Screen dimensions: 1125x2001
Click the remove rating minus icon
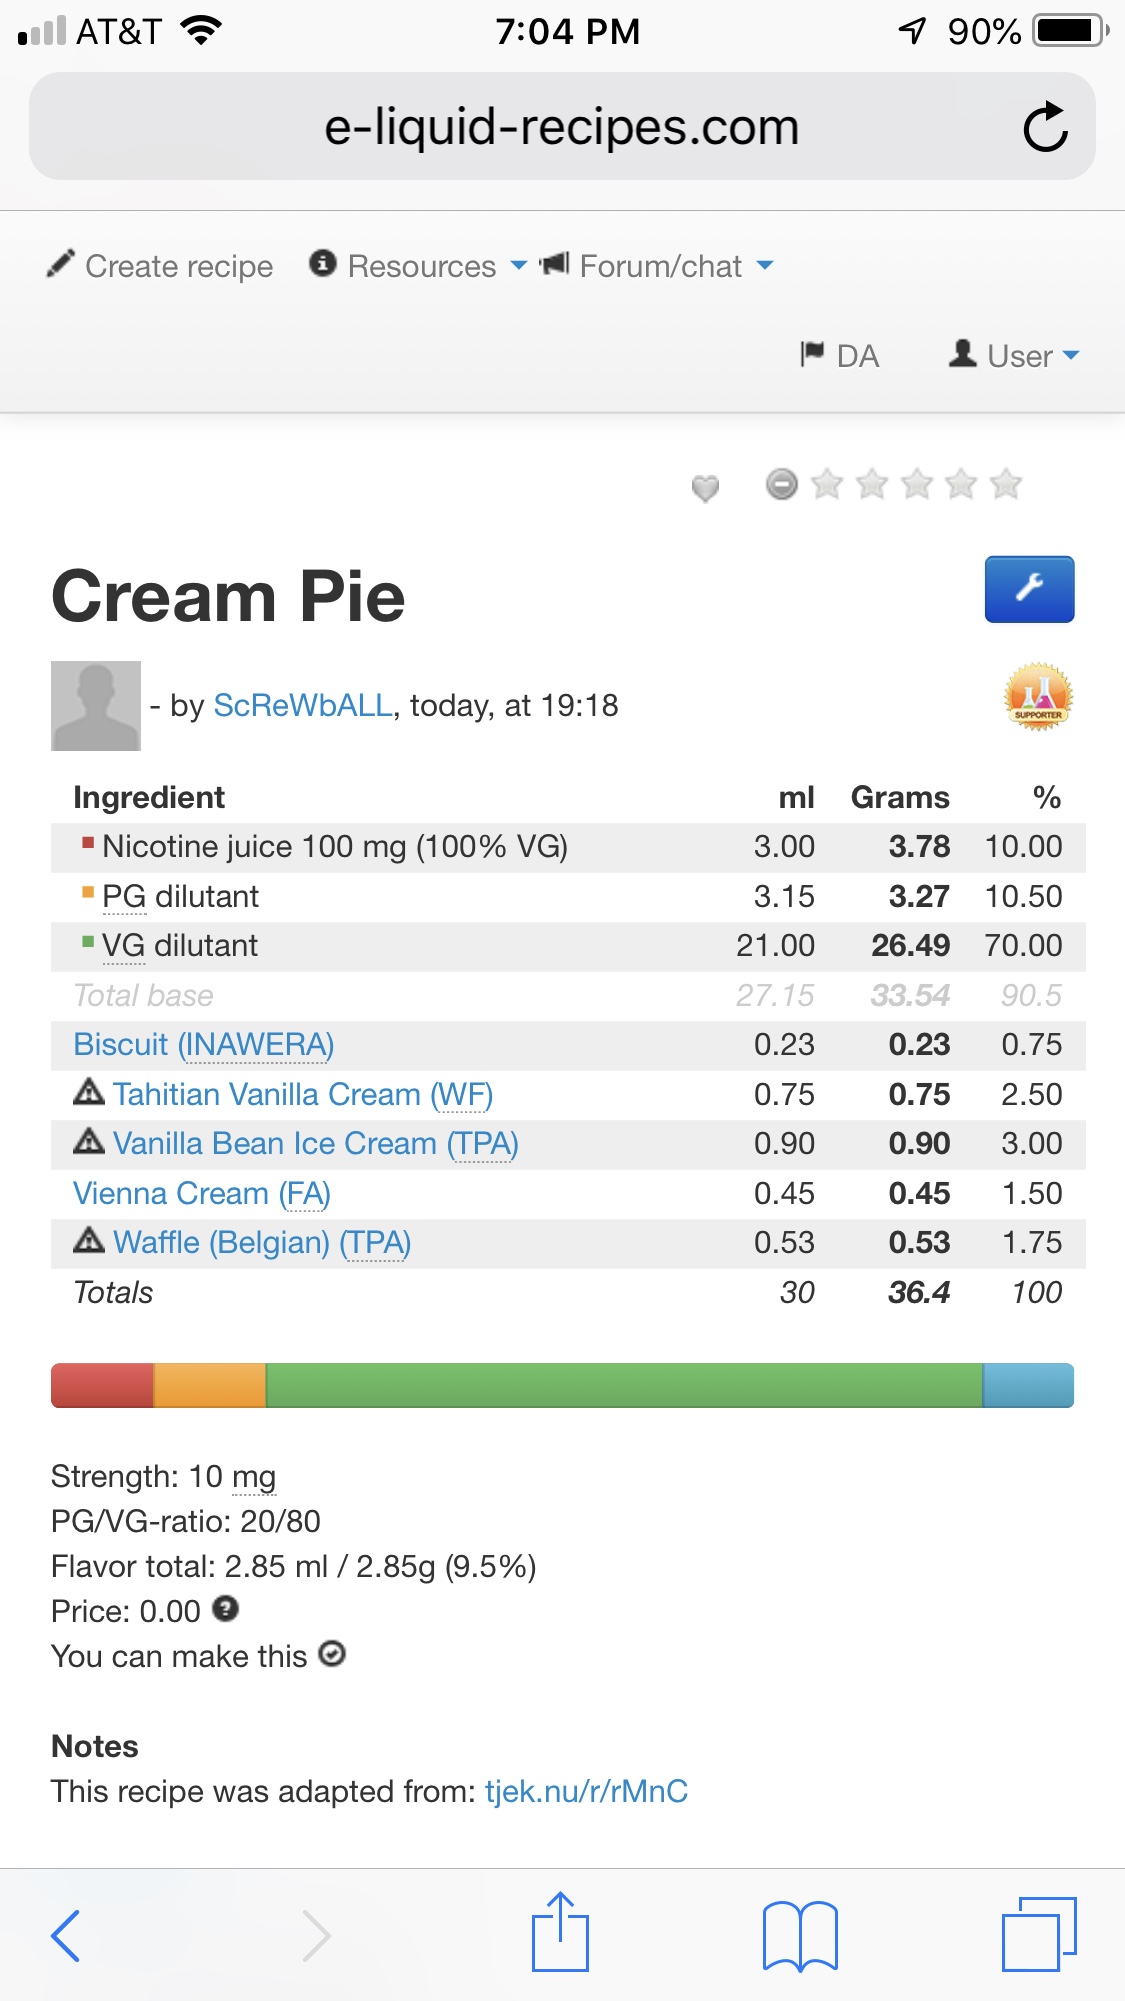(781, 484)
